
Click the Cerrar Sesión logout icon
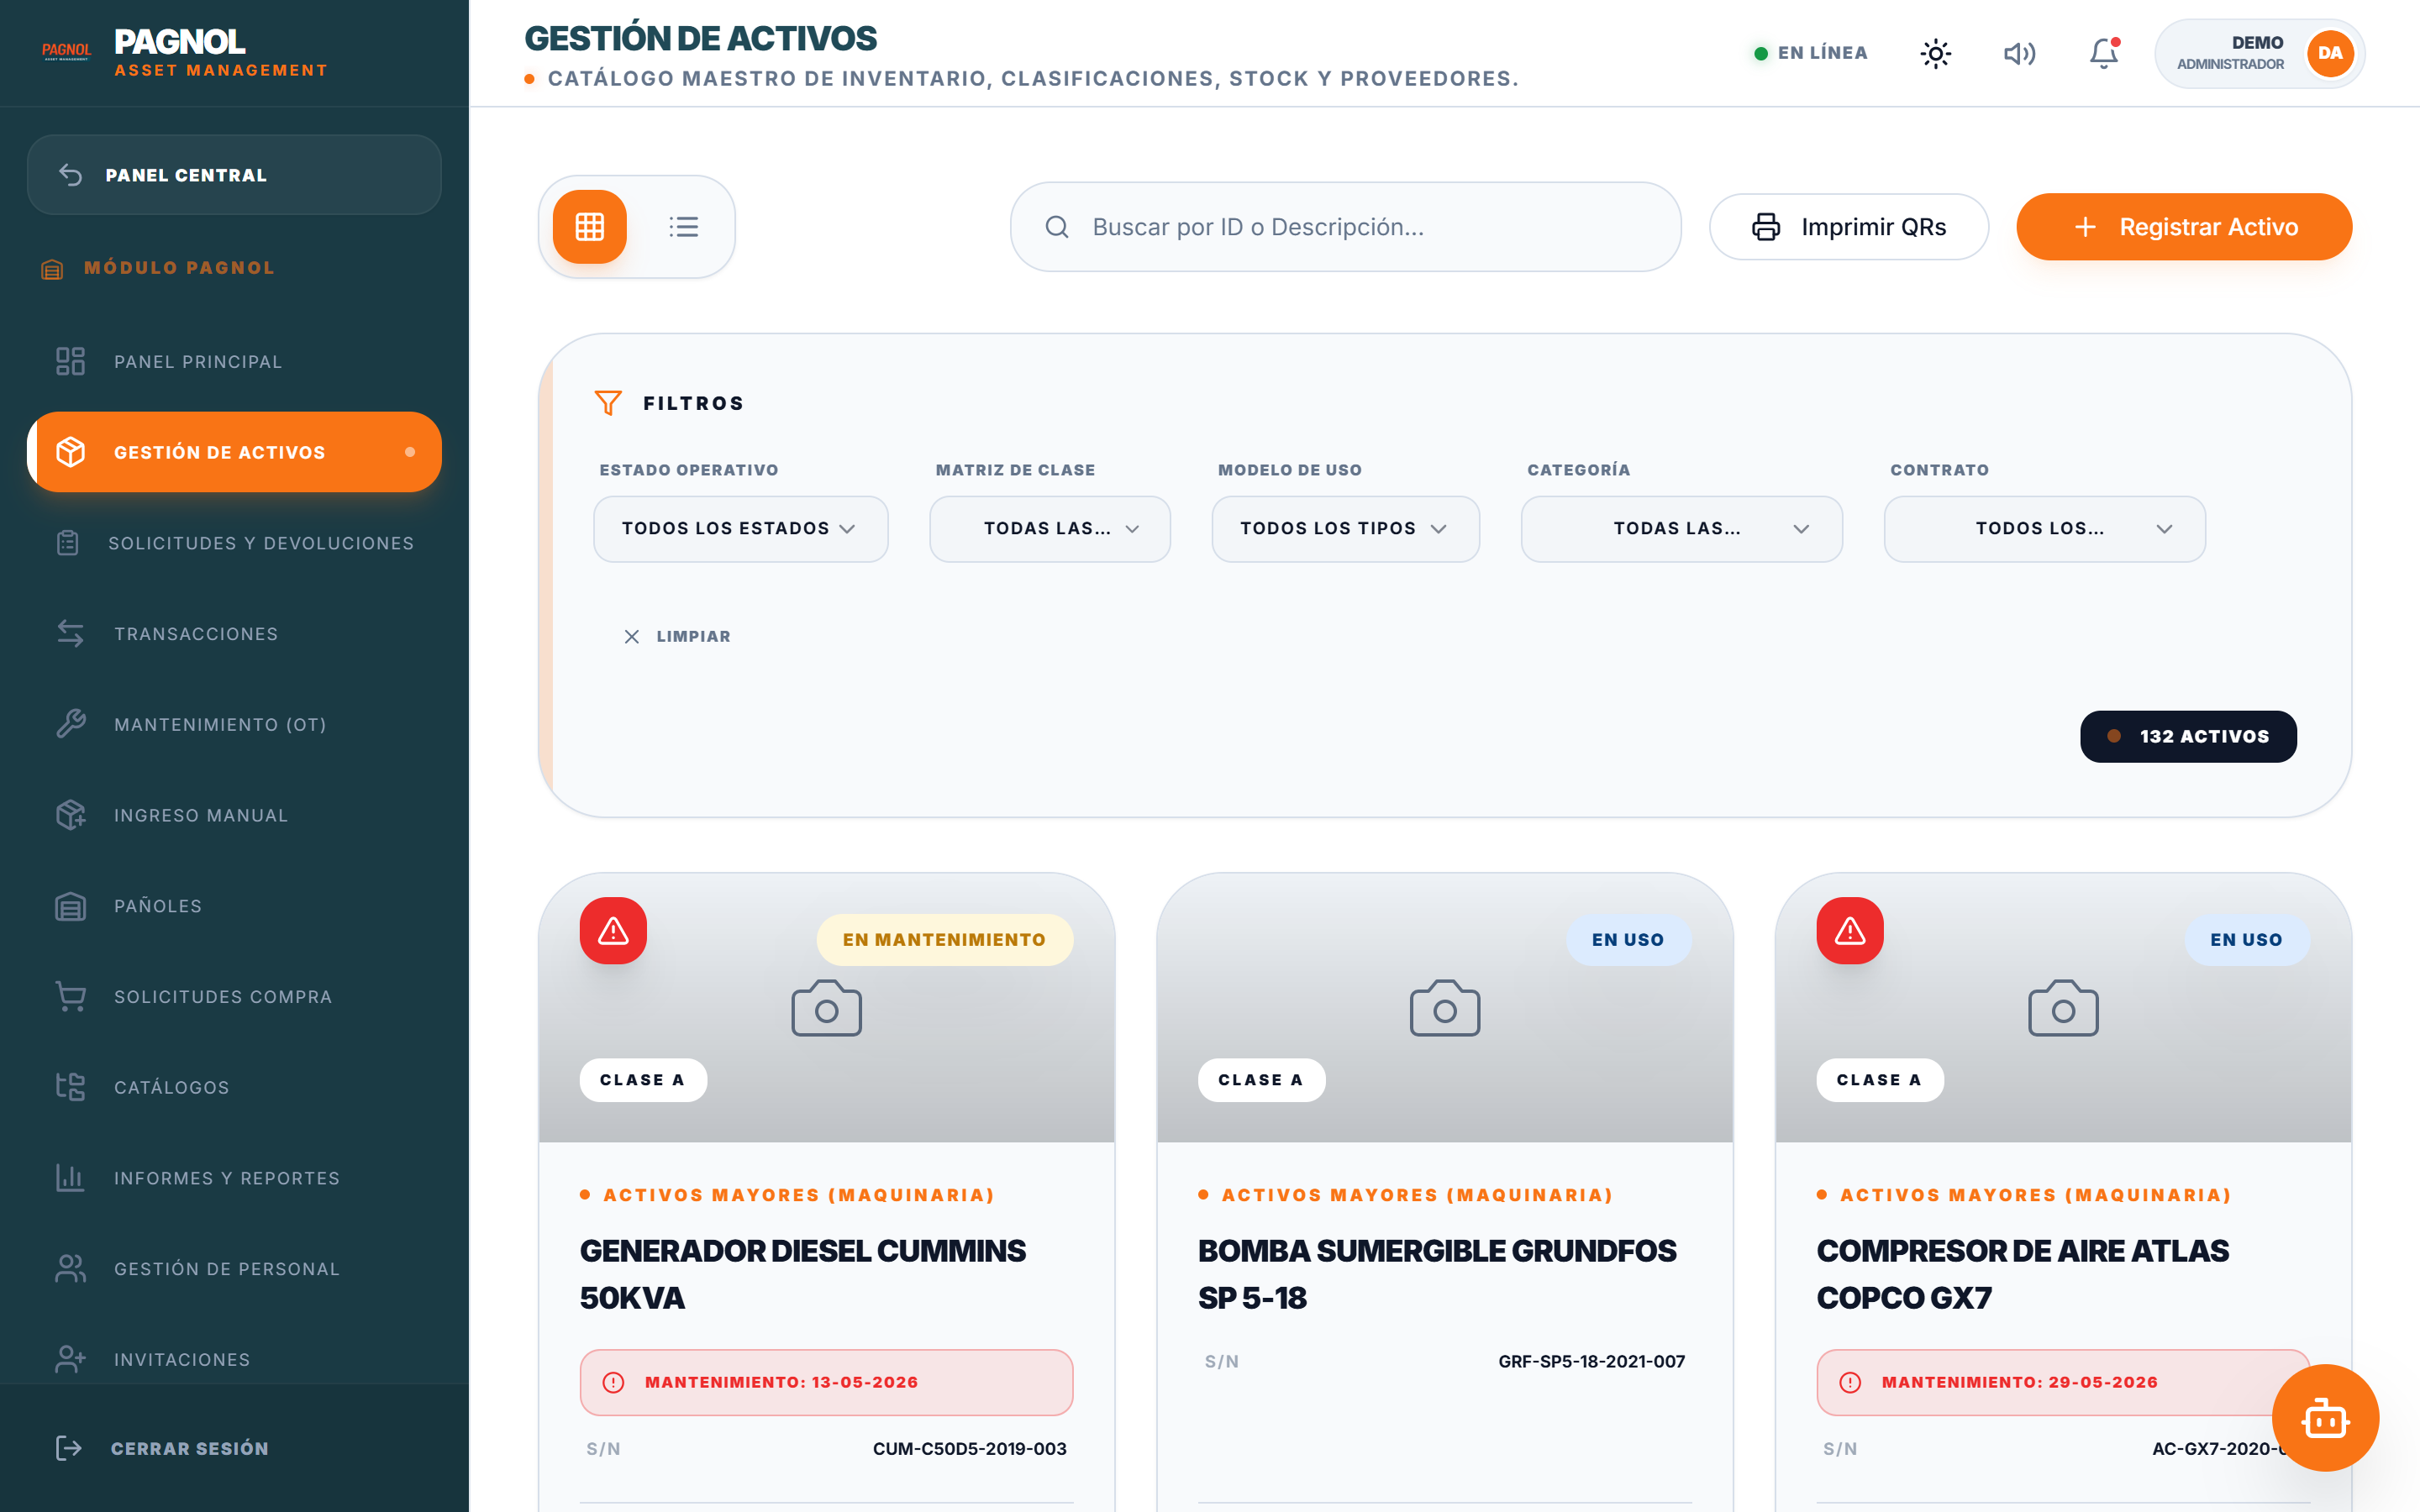pos(68,1448)
